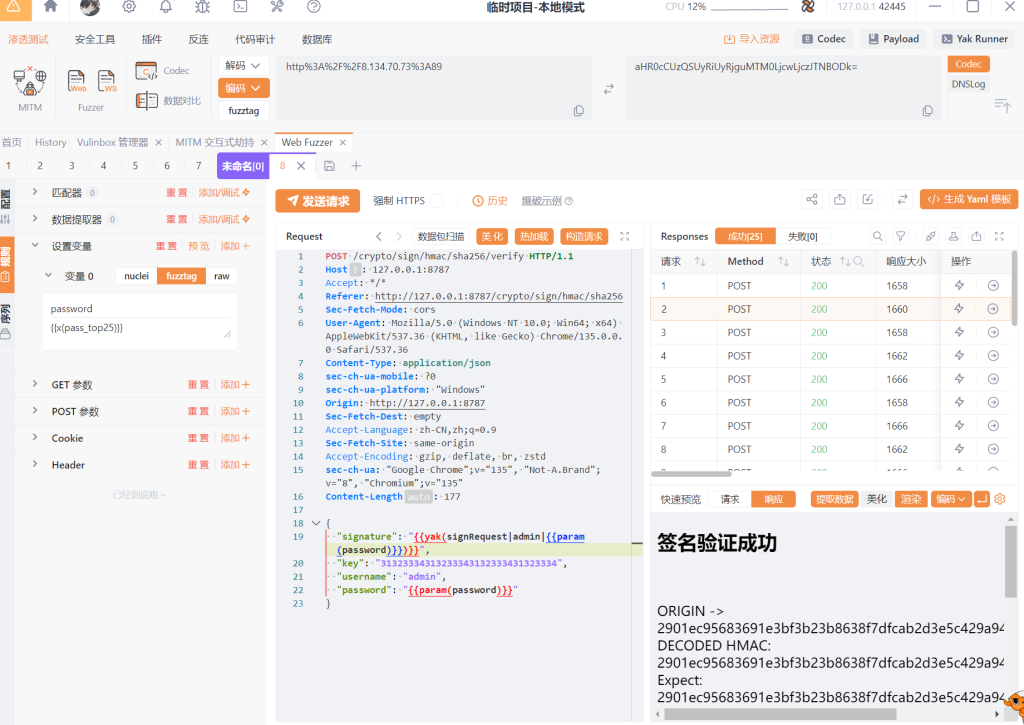Open the 解码 dropdown

point(244,65)
